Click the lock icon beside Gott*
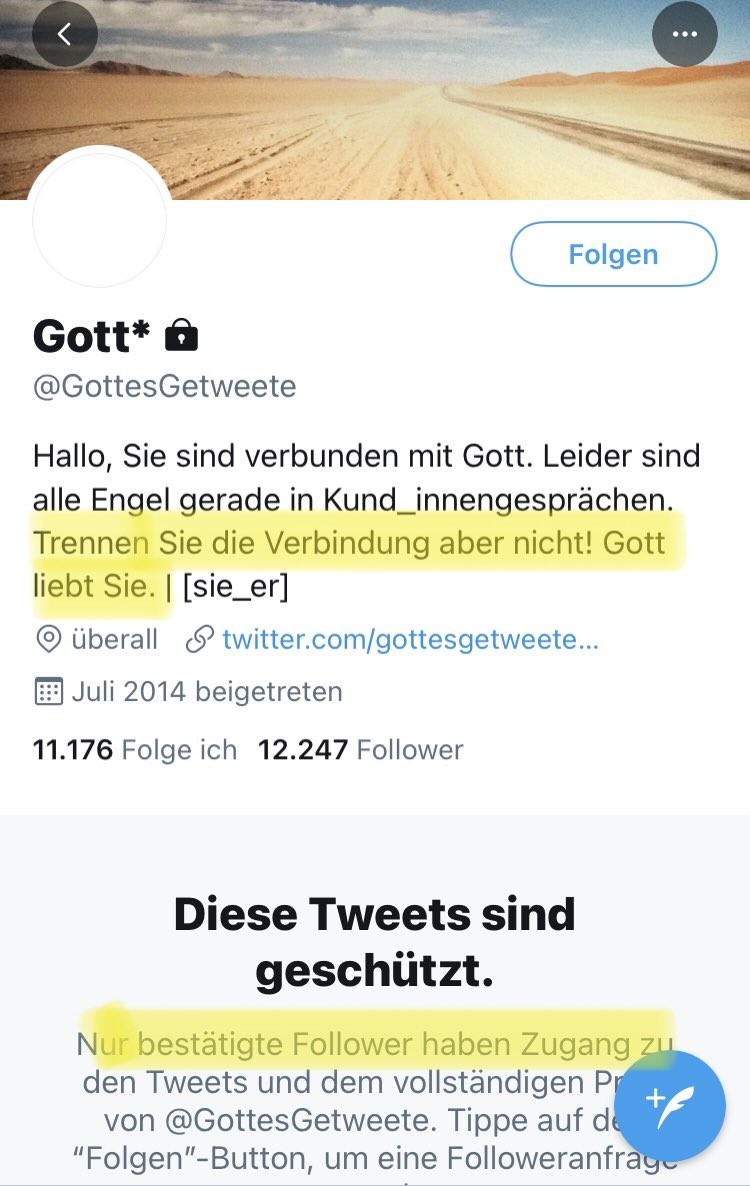Viewport: 750px width, 1186px height. click(180, 336)
